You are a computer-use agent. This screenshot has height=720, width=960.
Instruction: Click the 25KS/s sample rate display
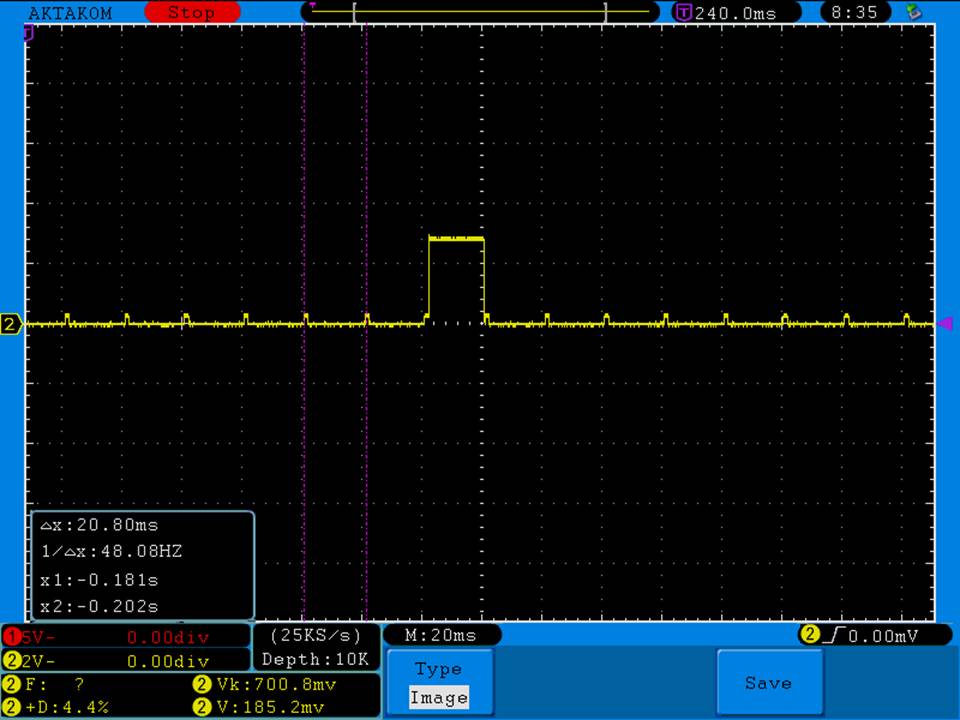(x=315, y=635)
